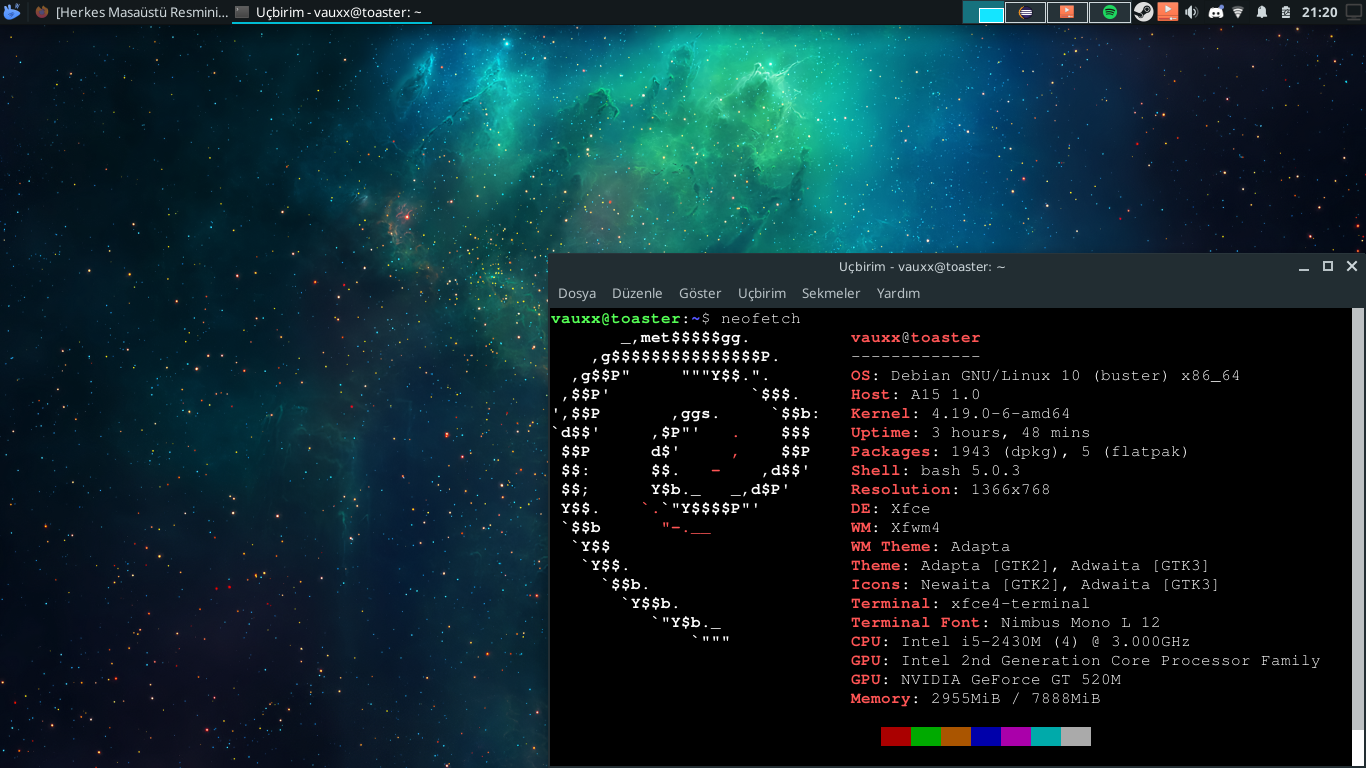Click the Resolution value '1366x768'
The image size is (1366, 768).
tap(1011, 490)
